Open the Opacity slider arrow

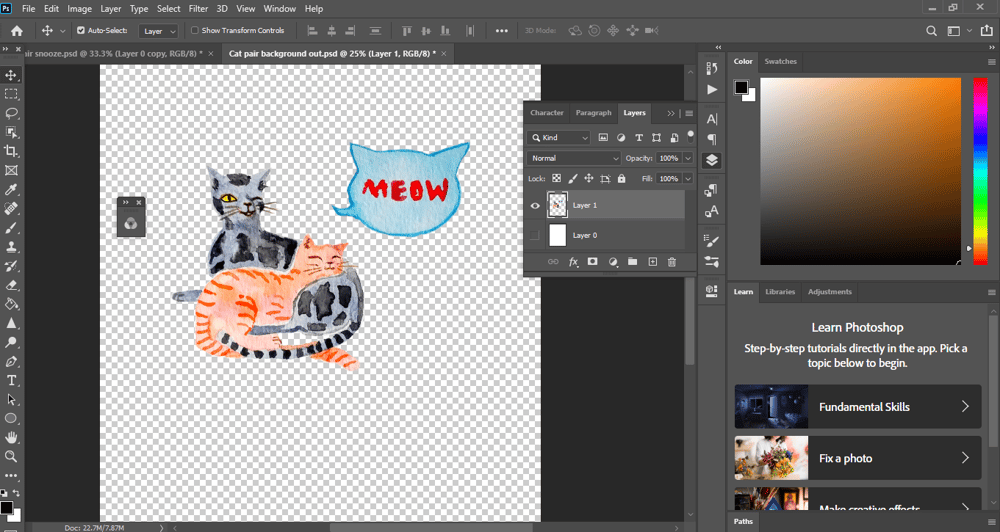click(688, 158)
